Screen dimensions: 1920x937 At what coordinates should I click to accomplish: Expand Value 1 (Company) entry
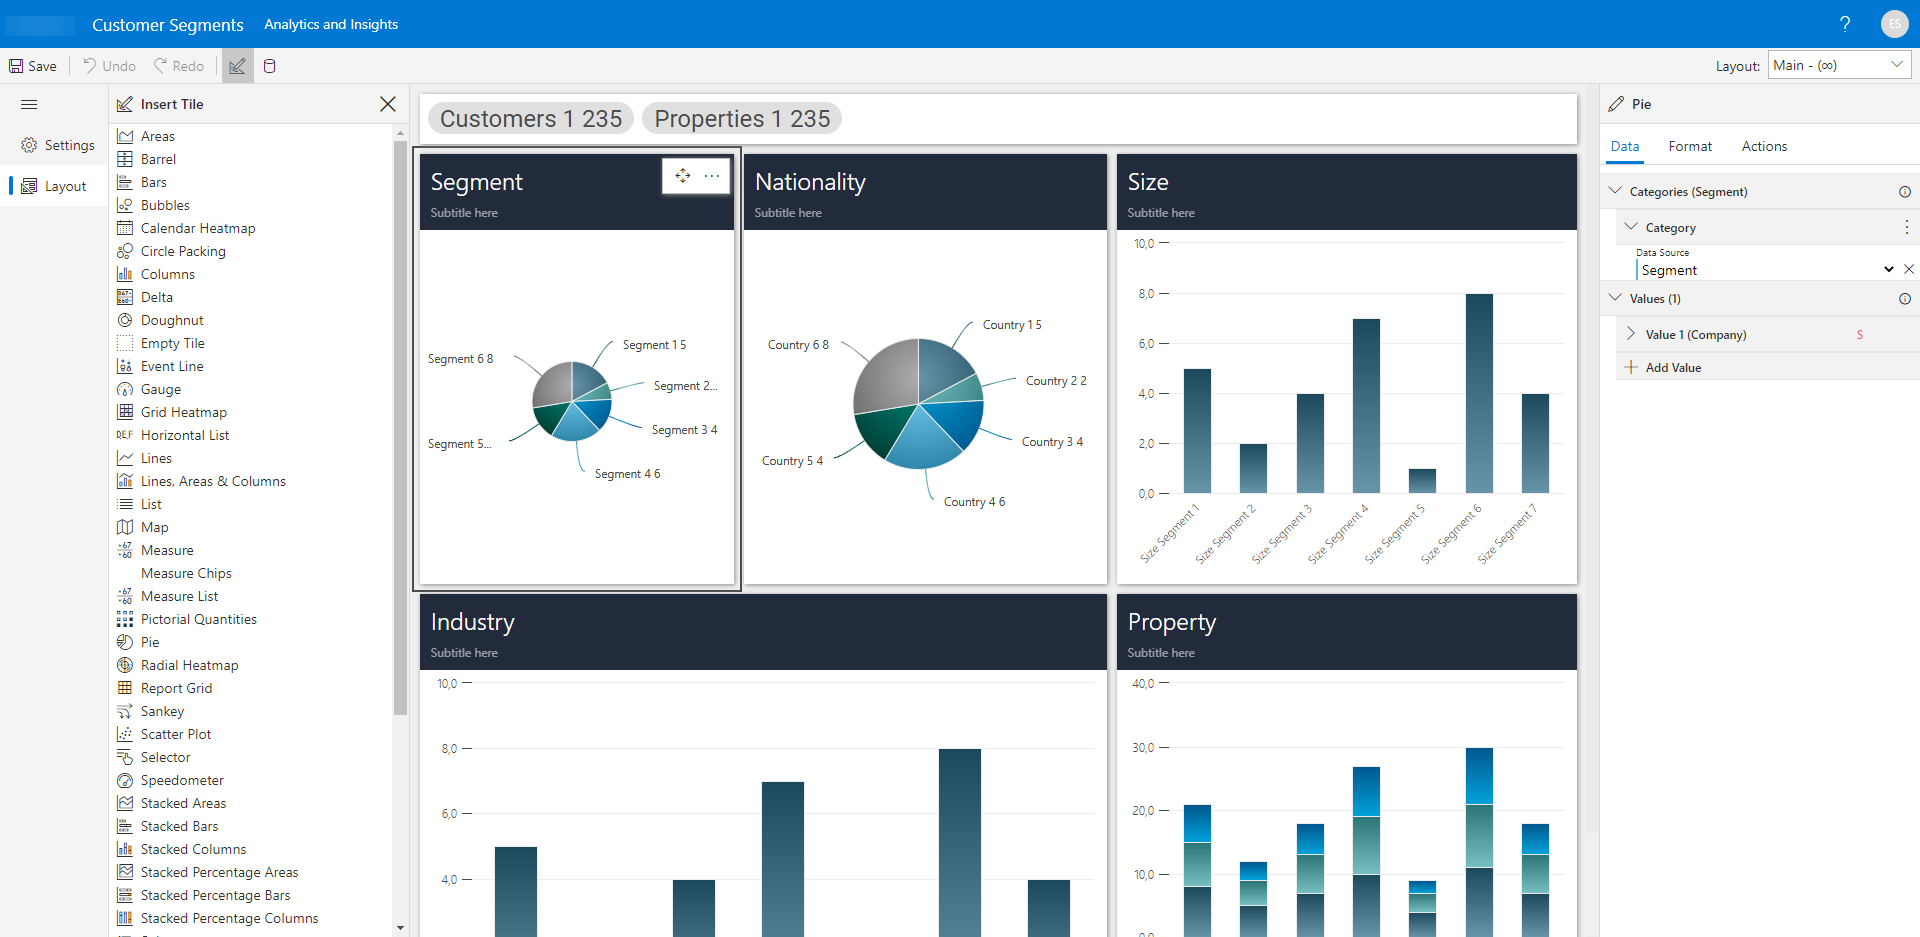pyautogui.click(x=1631, y=334)
